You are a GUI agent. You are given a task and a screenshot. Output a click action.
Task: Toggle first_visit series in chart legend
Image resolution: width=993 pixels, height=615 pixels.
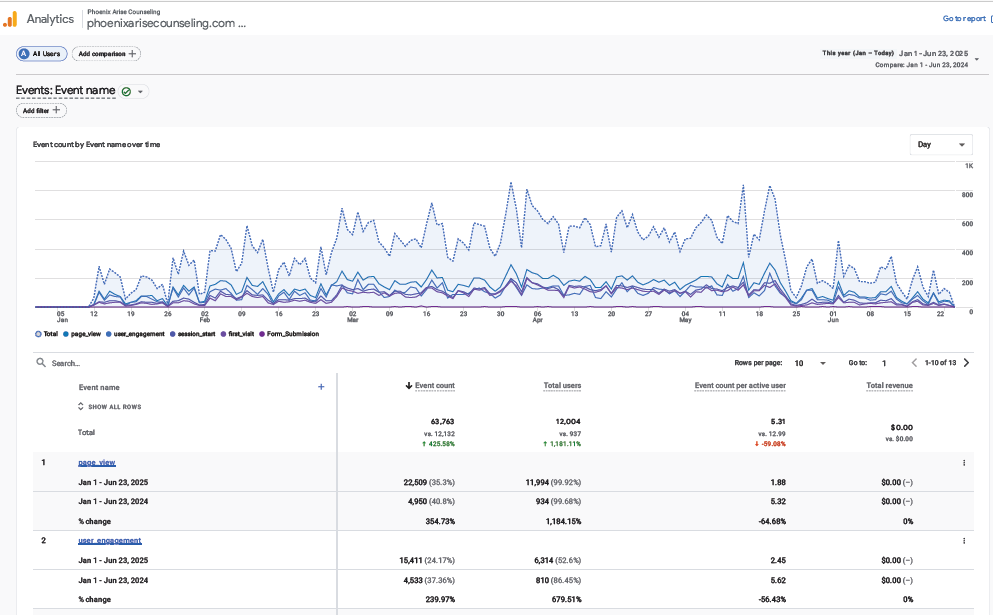pos(237,334)
